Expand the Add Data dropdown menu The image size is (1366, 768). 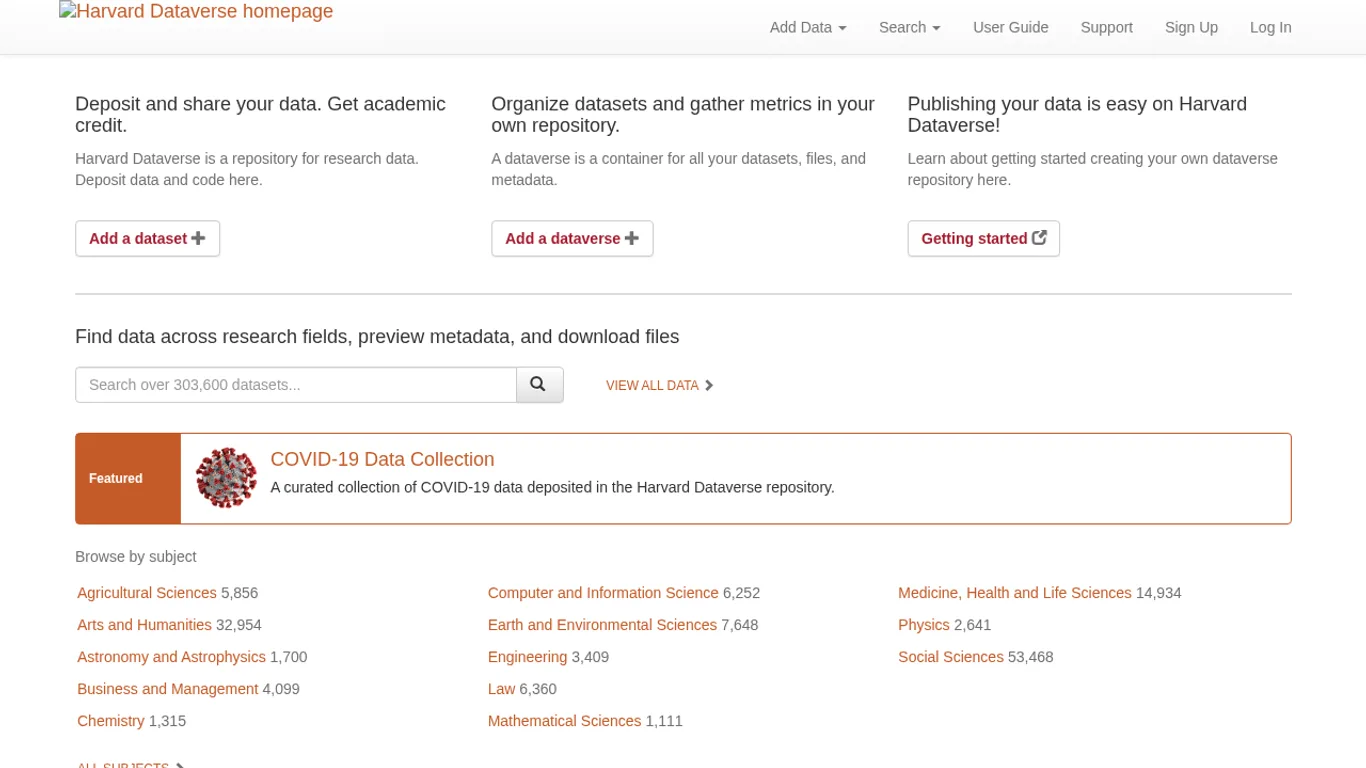tap(808, 27)
